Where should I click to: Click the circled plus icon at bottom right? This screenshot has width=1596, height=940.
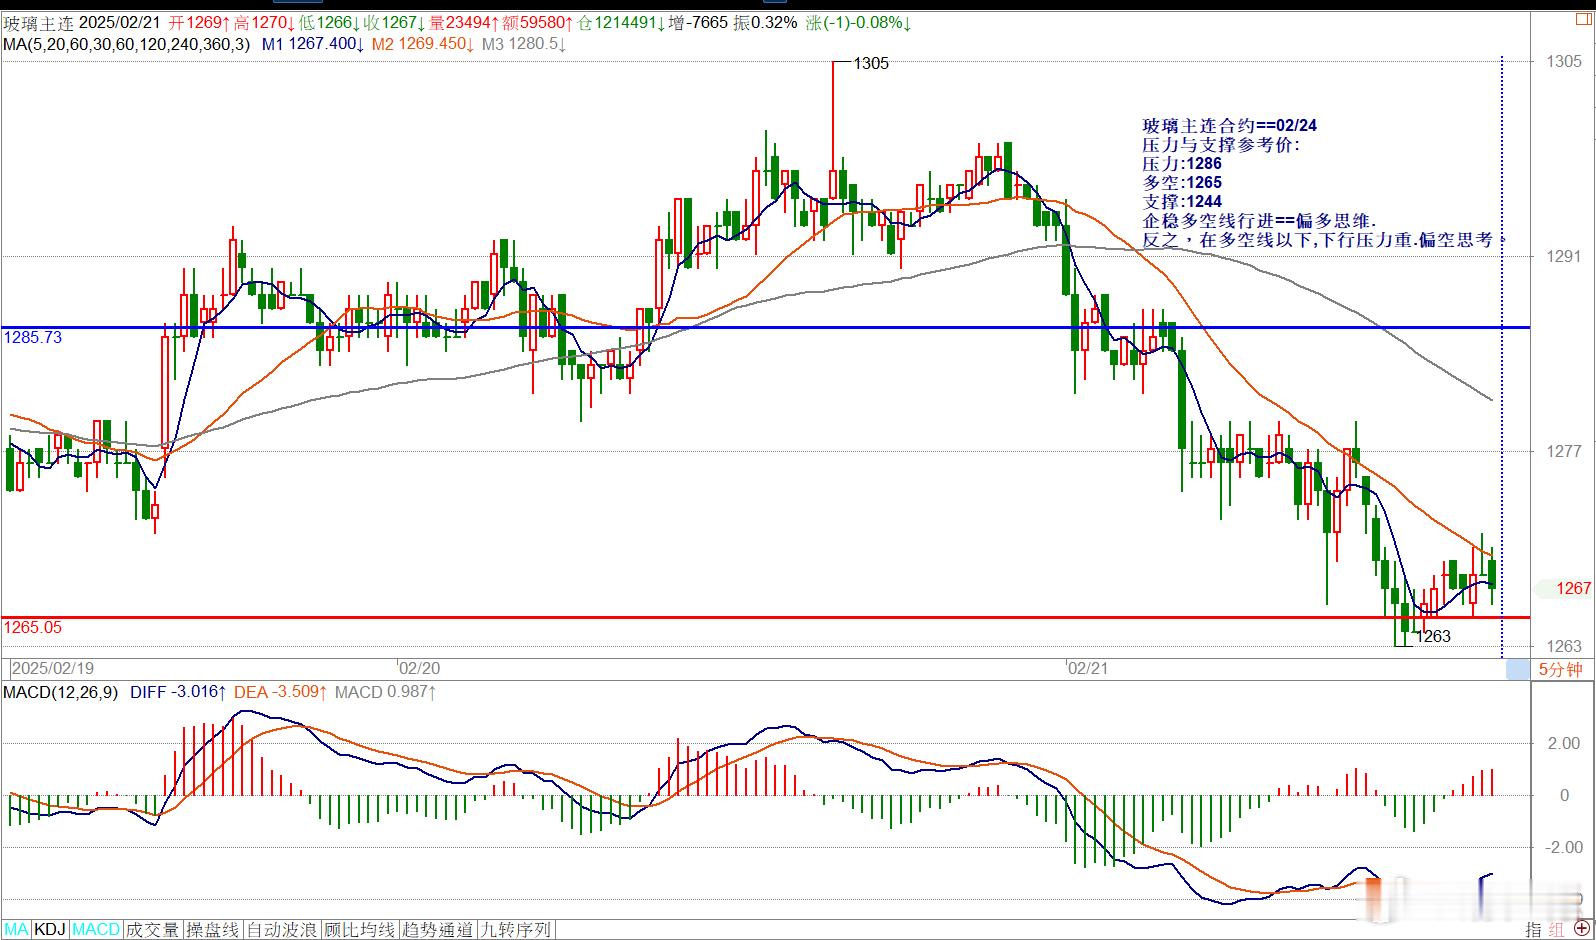point(1582,930)
